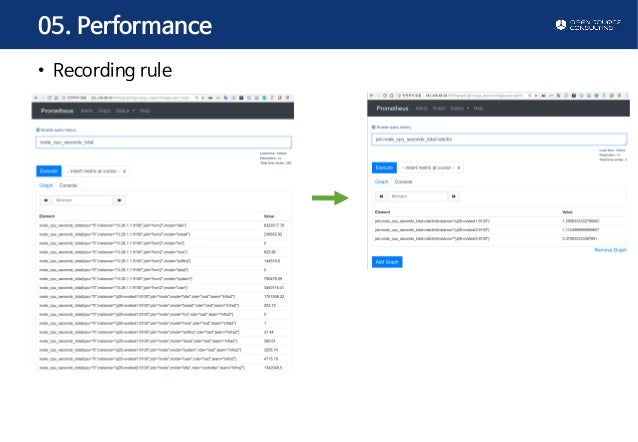
Task: Click forward time icon in right window
Action: tap(453, 196)
